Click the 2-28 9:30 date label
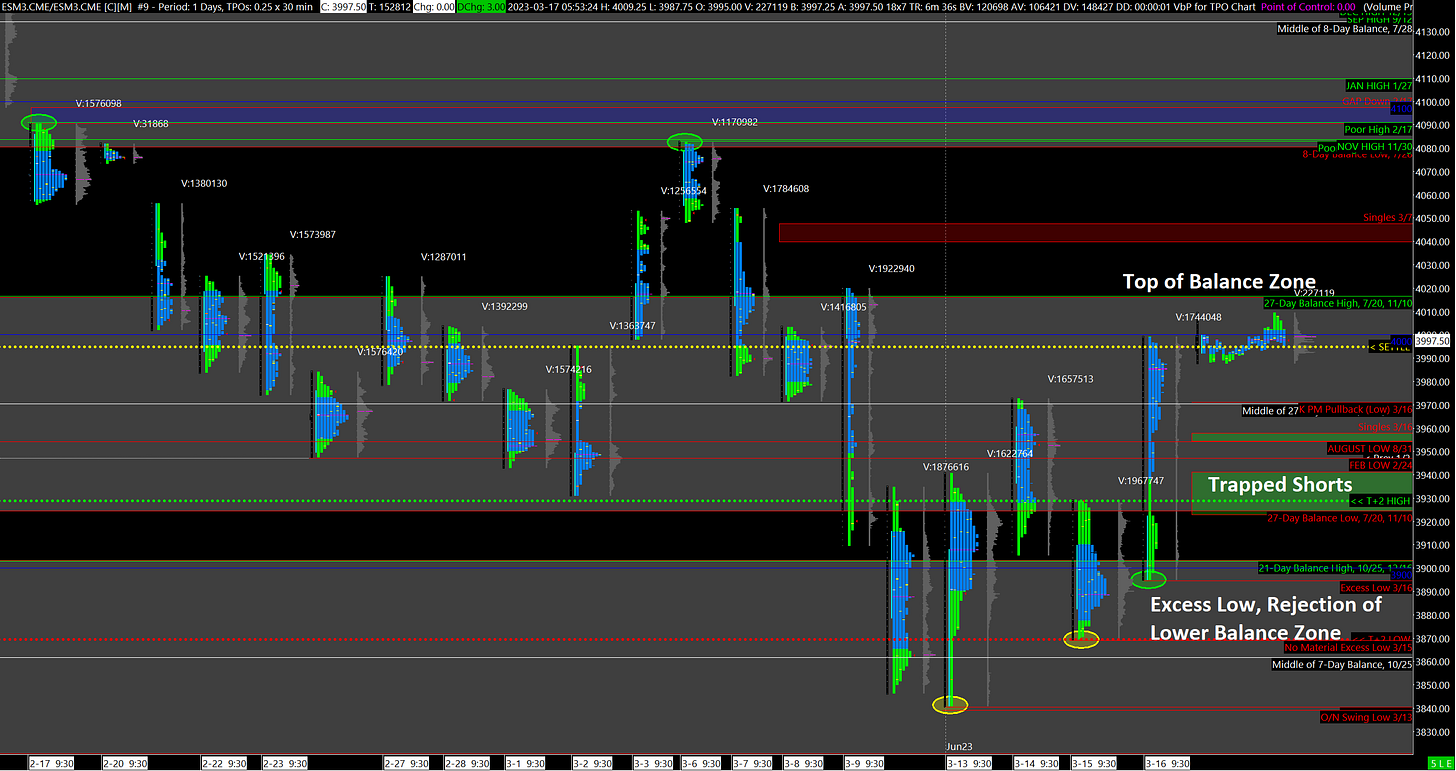This screenshot has height=771, width=1456. coord(469,763)
